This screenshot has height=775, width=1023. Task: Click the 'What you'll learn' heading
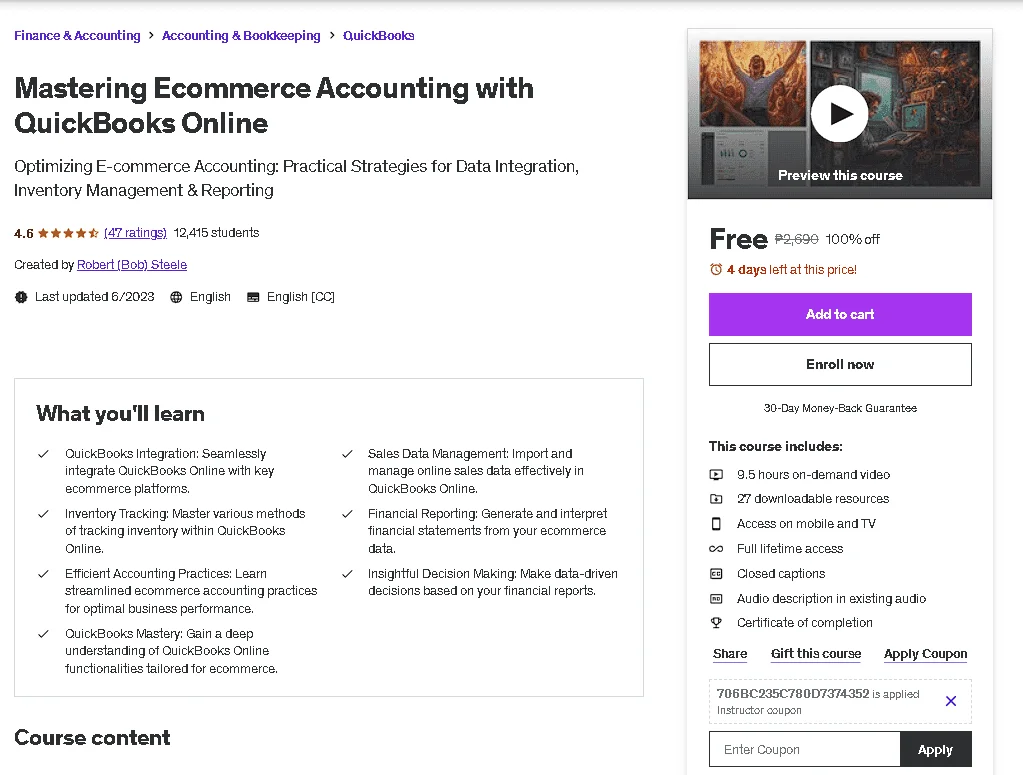tap(120, 414)
